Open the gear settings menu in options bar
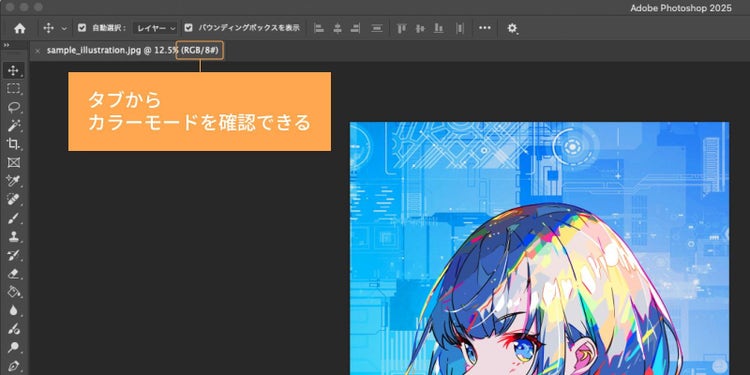This screenshot has height=375, width=750. coord(512,28)
